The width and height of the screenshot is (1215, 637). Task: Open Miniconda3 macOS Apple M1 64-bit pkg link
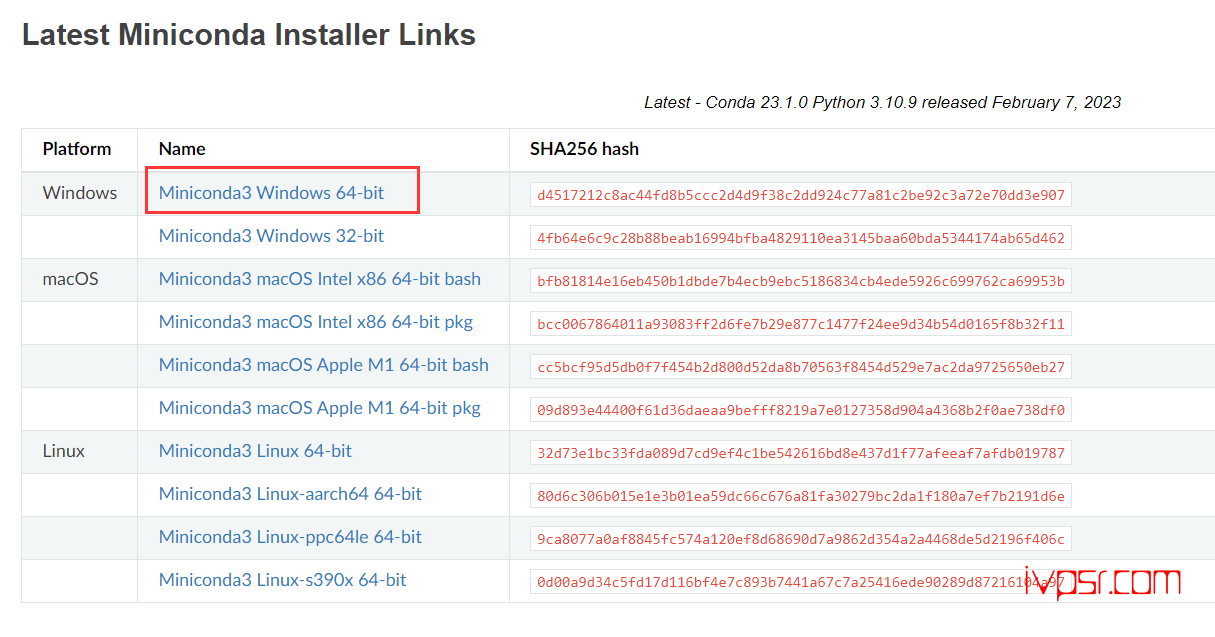click(320, 408)
